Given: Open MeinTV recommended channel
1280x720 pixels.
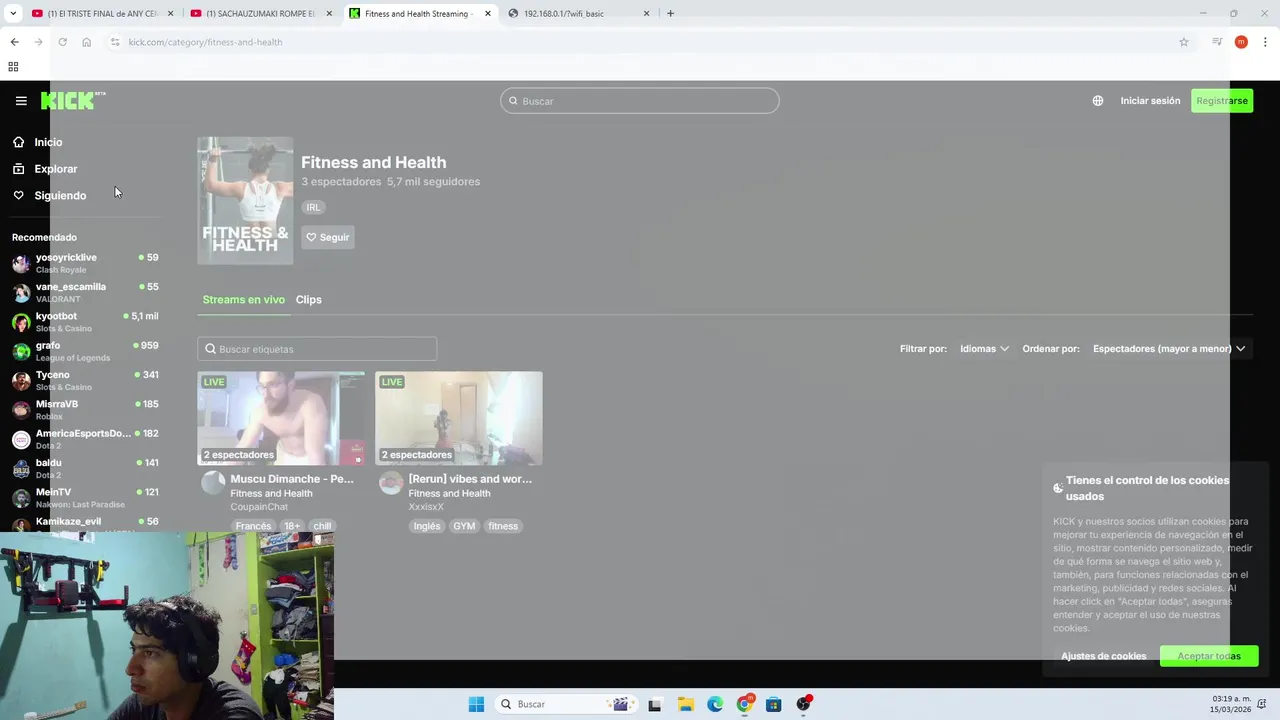Looking at the screenshot, I should click(85, 498).
